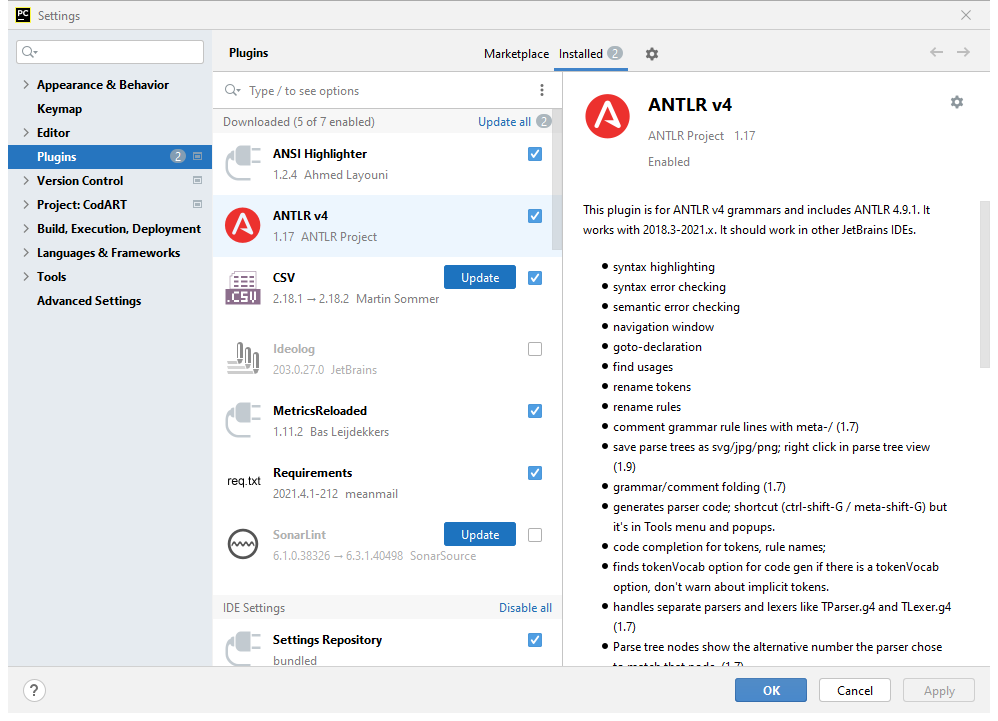Click the Ideolog plugin icon
The width and height of the screenshot is (998, 721).
click(243, 358)
